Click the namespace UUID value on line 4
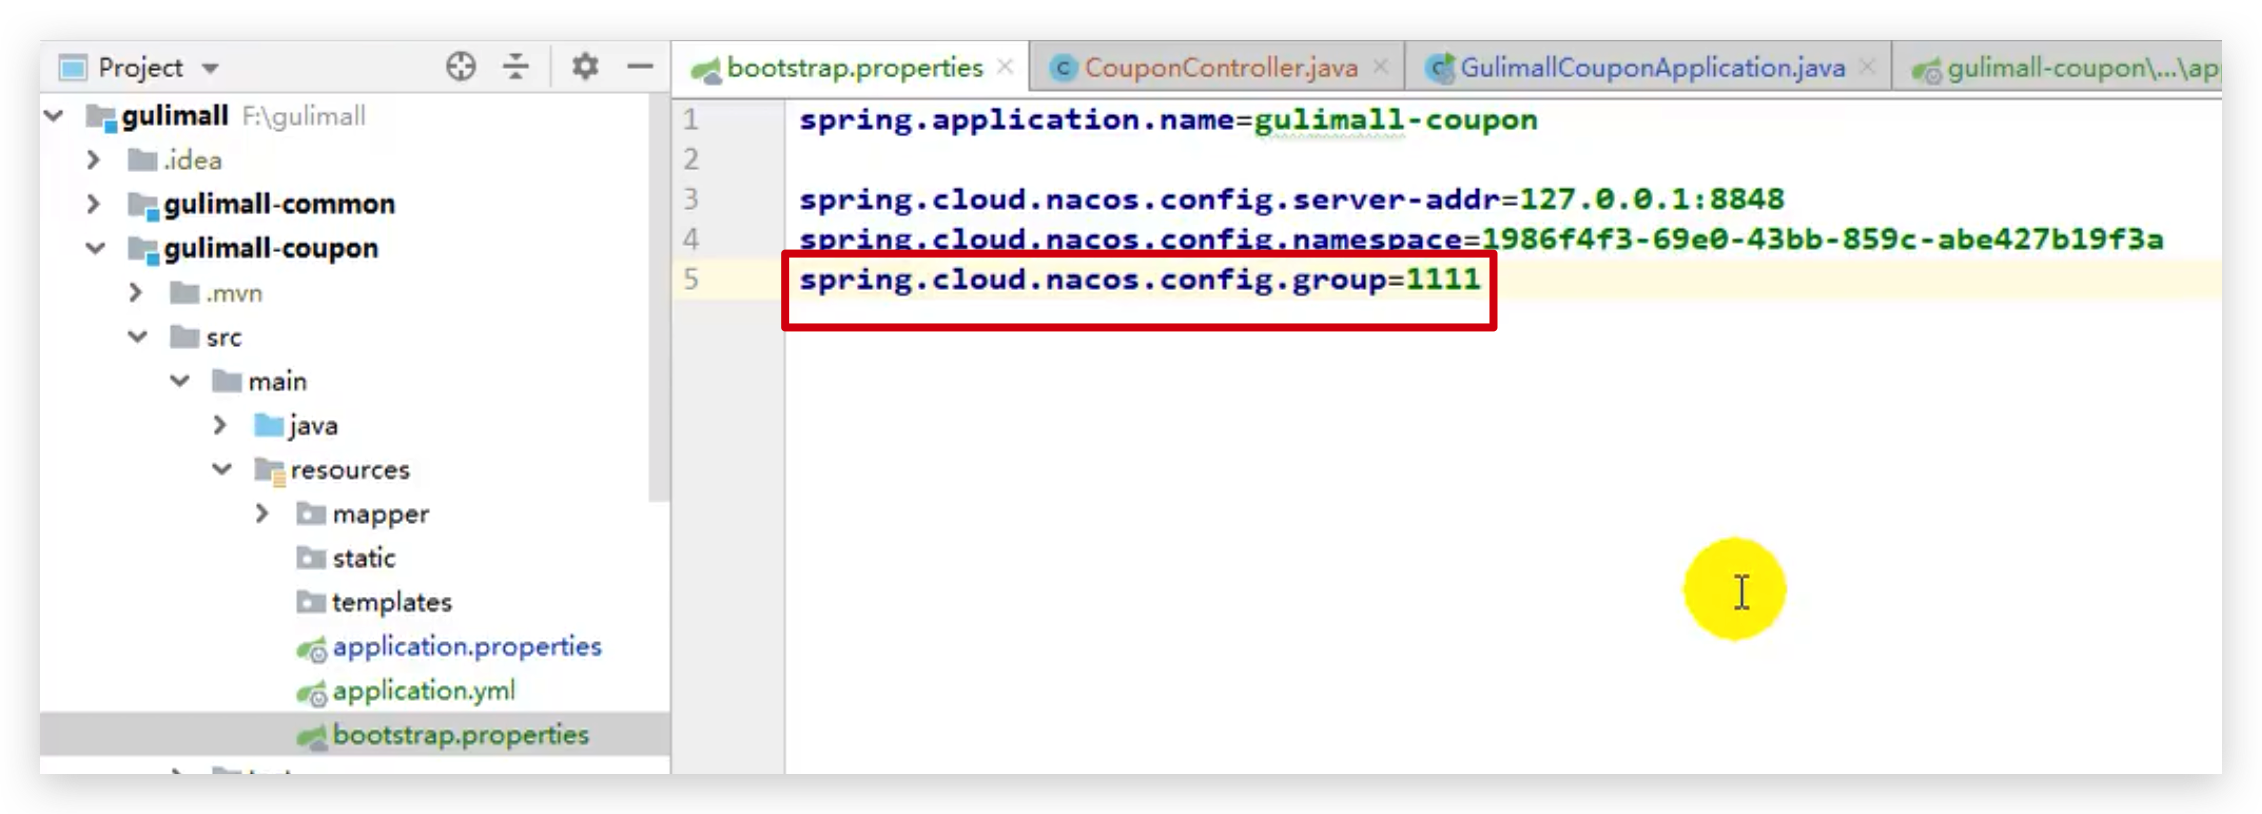Image resolution: width=2262 pixels, height=814 pixels. pyautogui.click(x=1822, y=239)
